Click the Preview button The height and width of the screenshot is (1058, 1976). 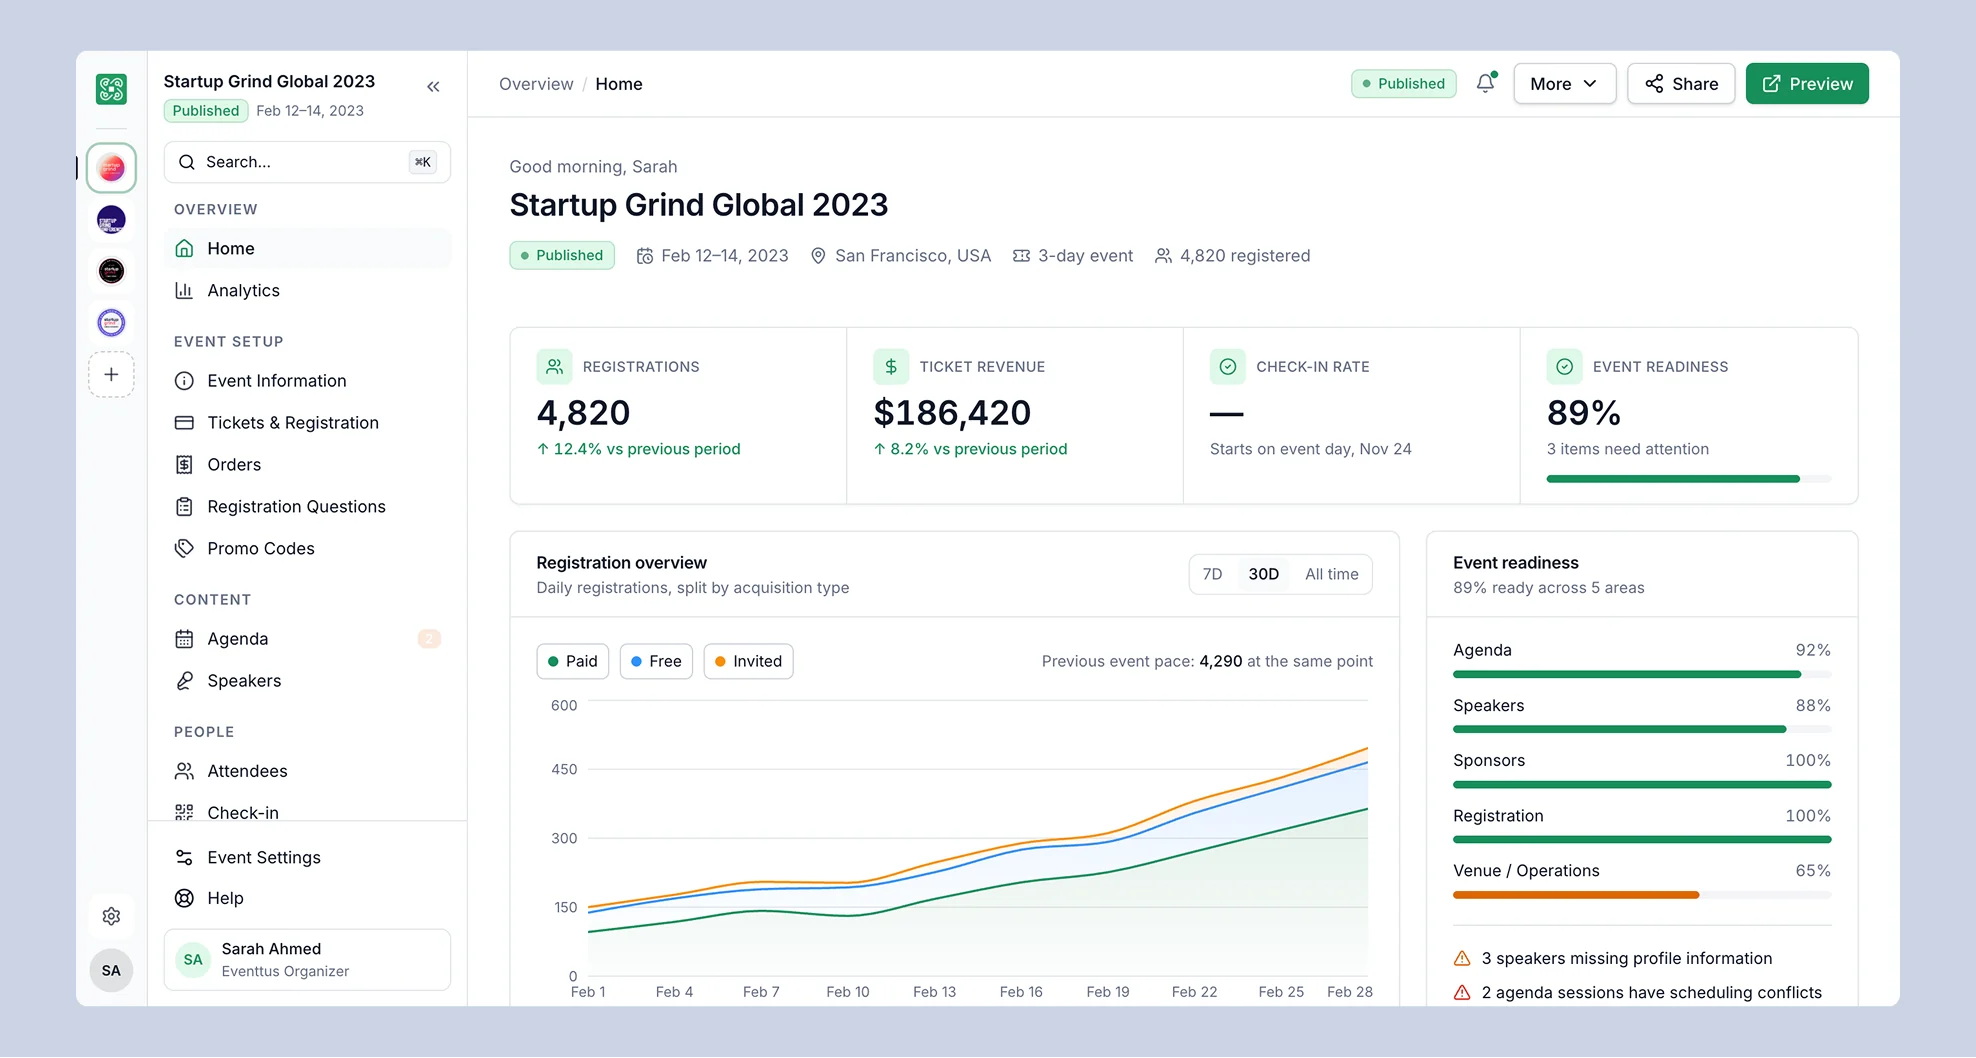pyautogui.click(x=1807, y=84)
